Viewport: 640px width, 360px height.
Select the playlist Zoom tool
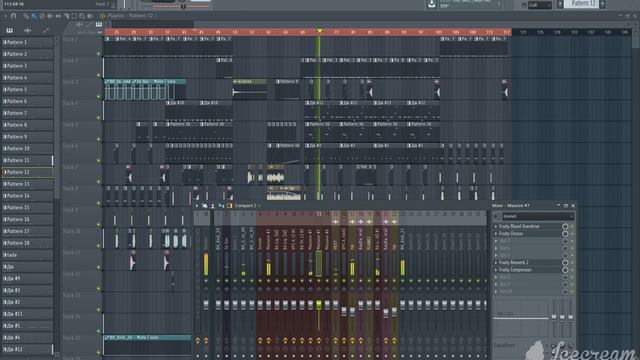click(82, 16)
